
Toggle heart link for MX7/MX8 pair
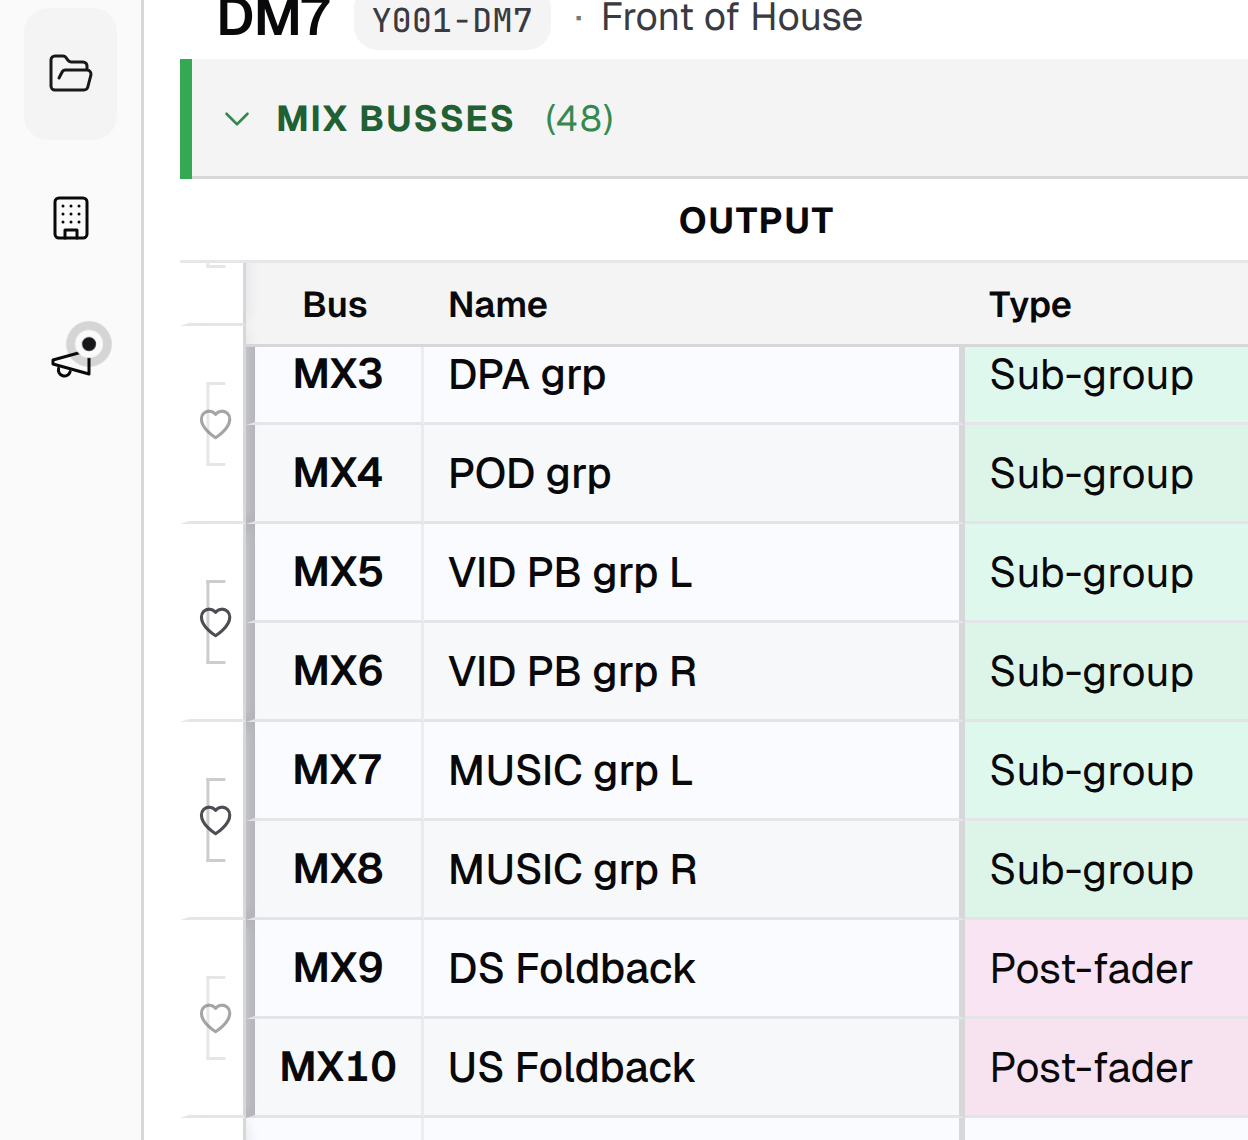215,820
